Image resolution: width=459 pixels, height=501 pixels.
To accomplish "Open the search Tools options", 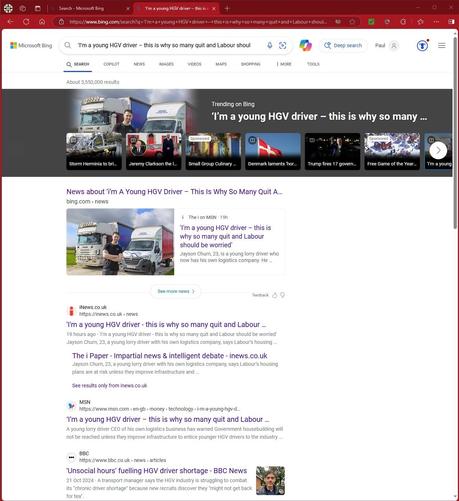I will (313, 64).
